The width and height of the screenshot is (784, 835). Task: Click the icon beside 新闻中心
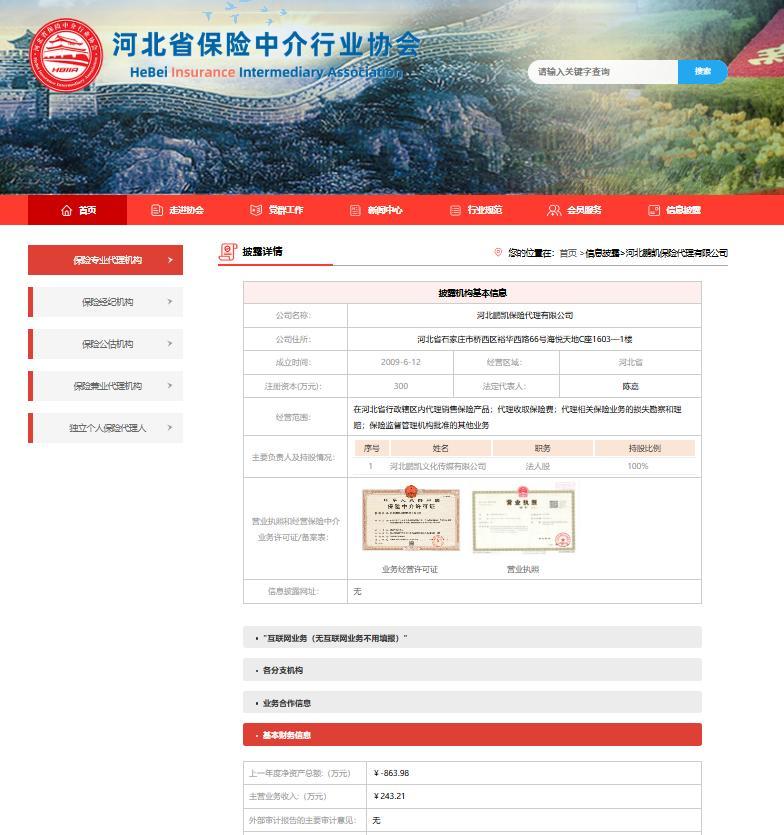pos(355,210)
